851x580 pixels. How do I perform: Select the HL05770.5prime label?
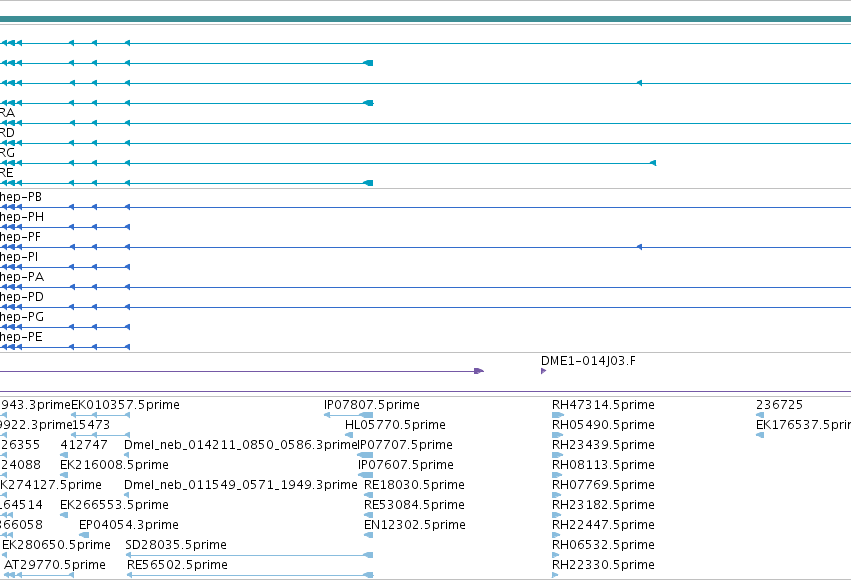395,425
